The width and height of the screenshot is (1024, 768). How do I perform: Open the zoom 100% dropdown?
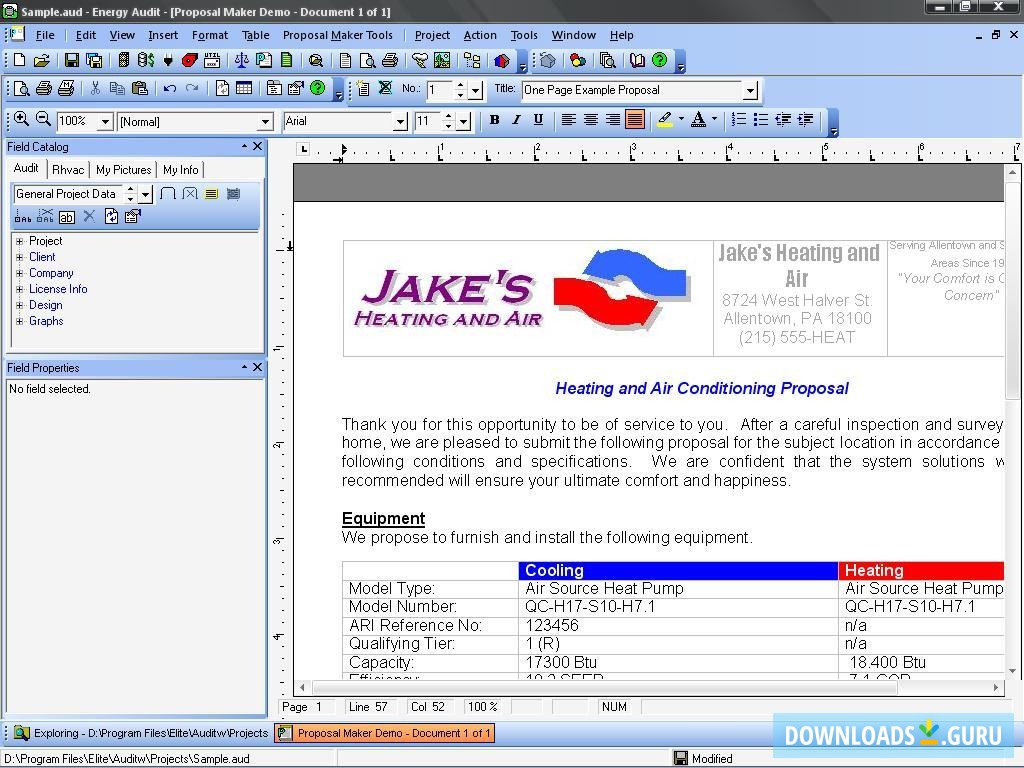[x=104, y=121]
